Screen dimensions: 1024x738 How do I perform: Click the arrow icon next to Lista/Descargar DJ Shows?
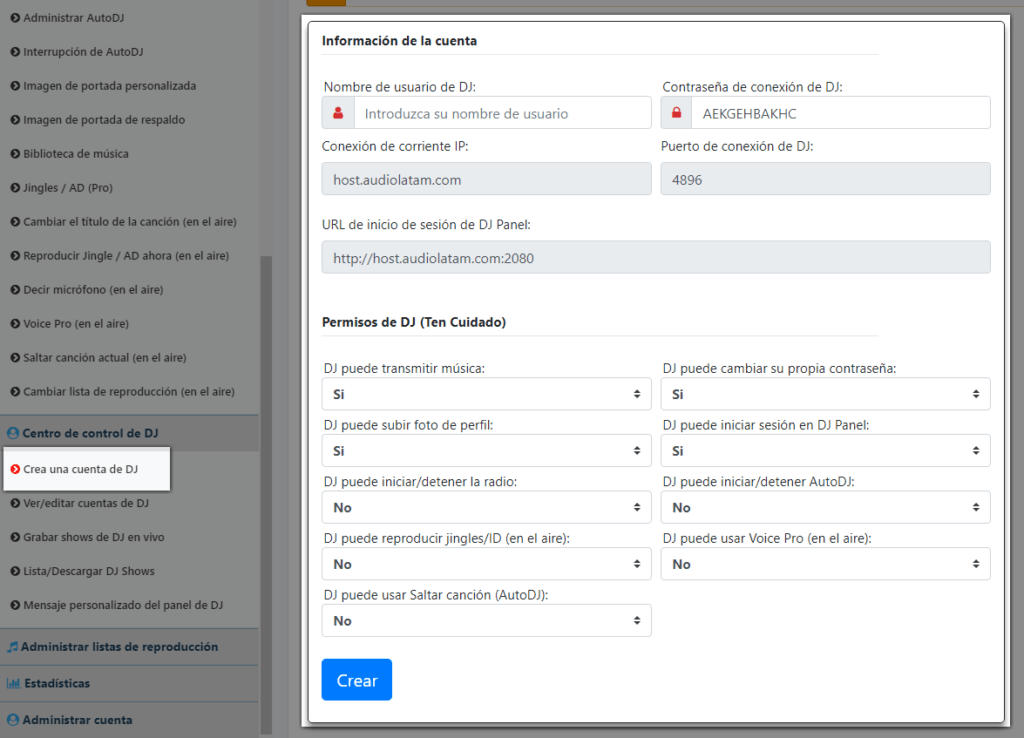click(x=15, y=571)
